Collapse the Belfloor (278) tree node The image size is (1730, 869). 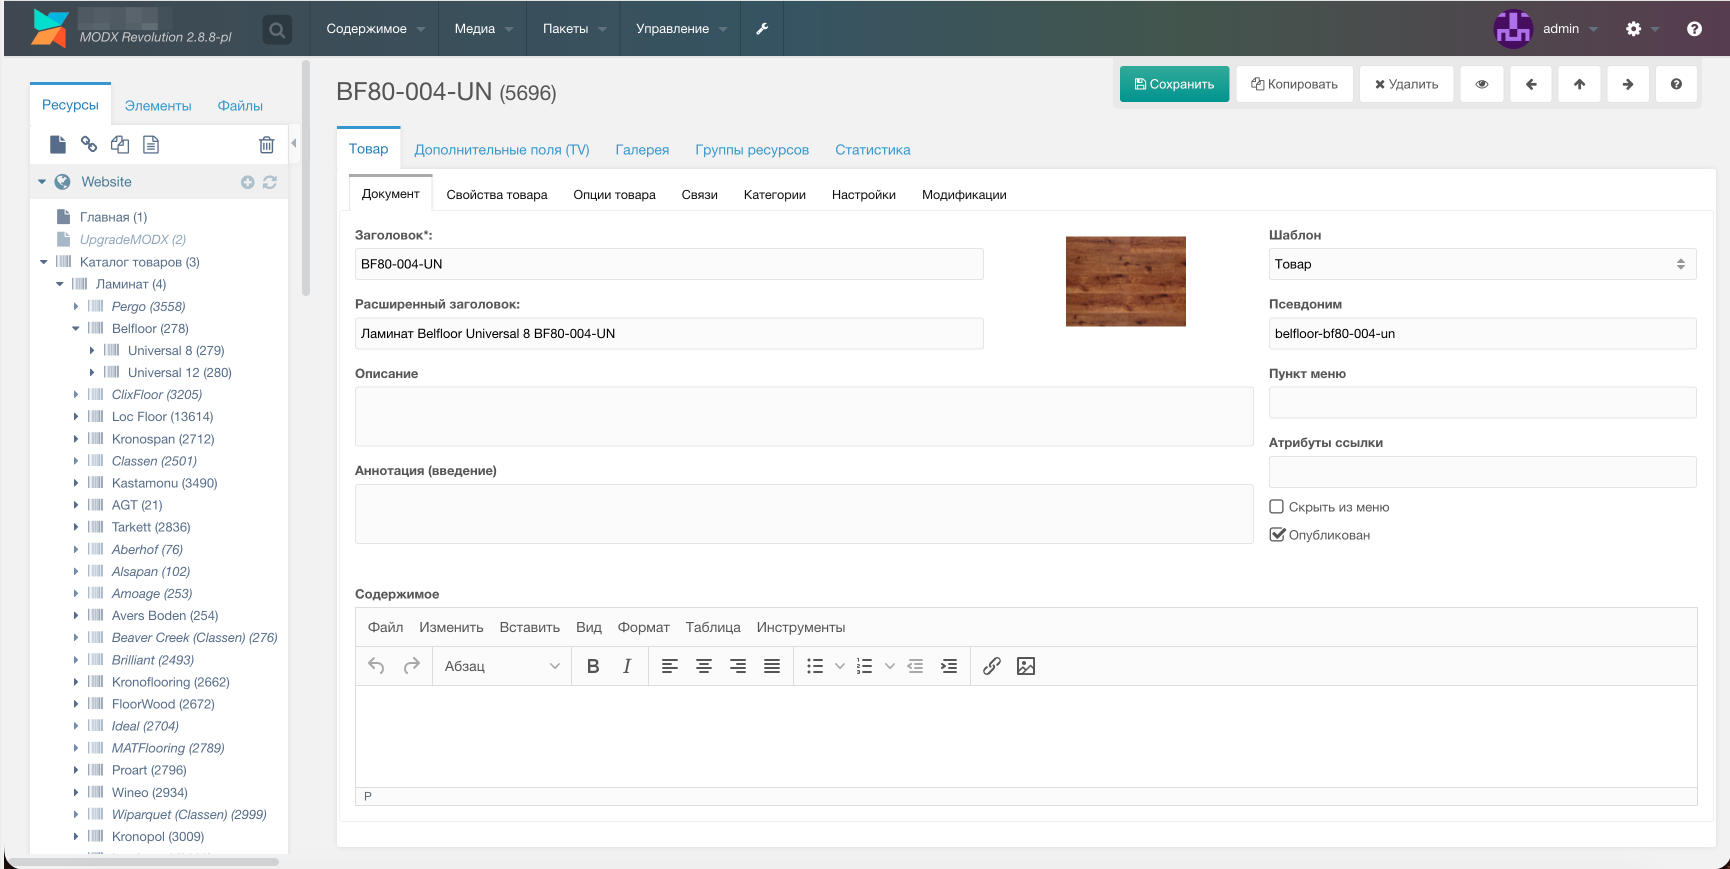click(76, 329)
